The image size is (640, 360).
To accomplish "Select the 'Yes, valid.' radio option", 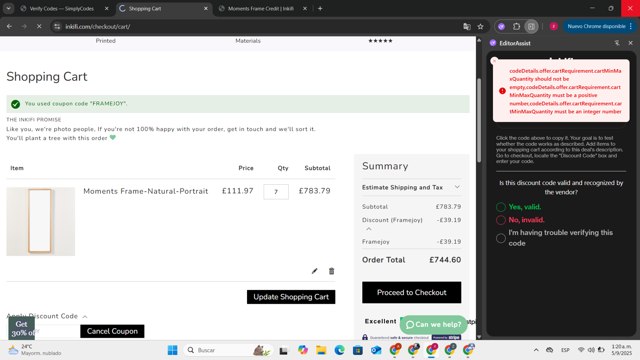I will (x=501, y=207).
